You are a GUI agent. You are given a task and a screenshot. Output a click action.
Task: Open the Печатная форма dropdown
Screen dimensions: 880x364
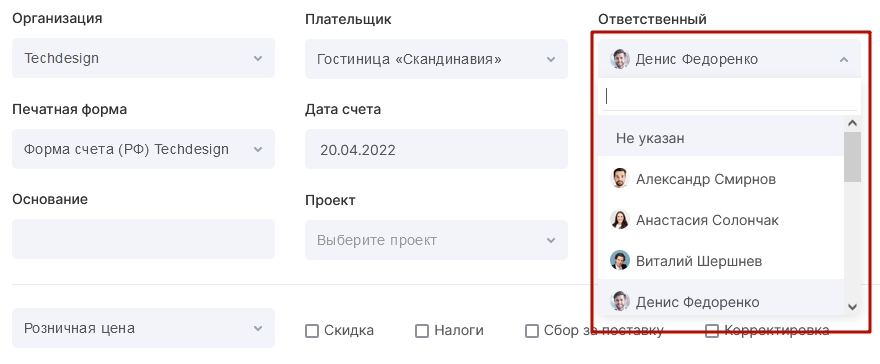tap(143, 149)
